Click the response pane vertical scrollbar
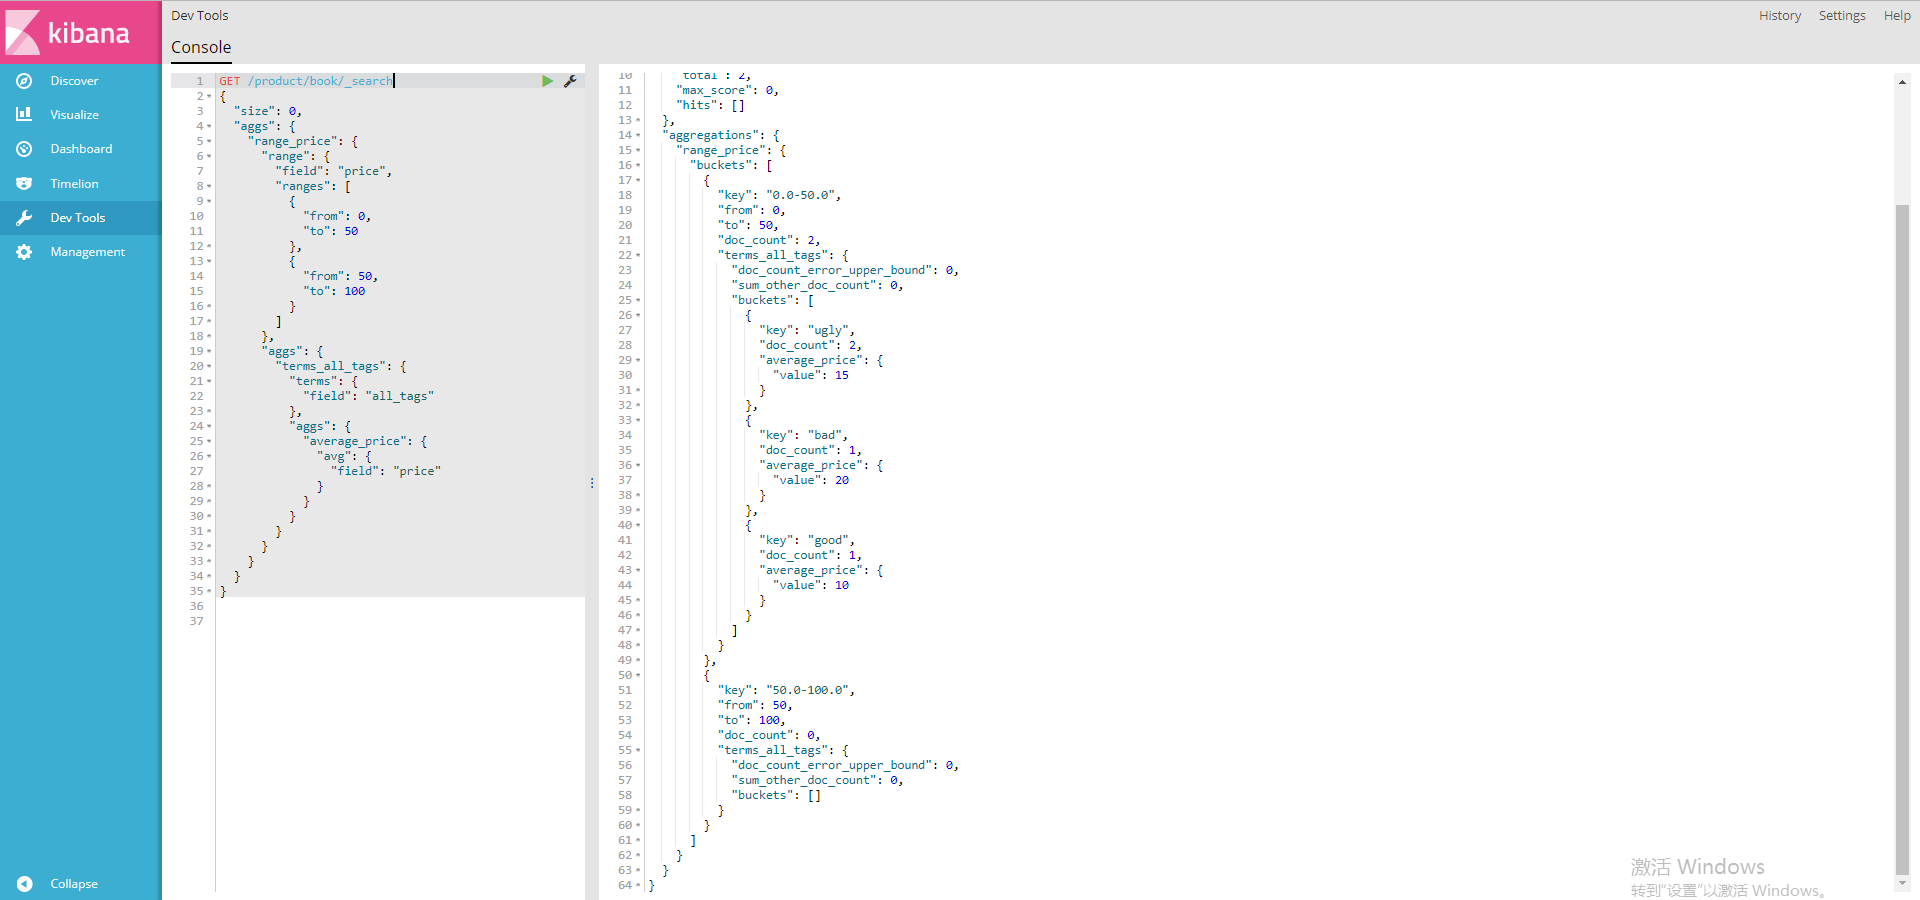This screenshot has height=900, width=1920. [1902, 540]
